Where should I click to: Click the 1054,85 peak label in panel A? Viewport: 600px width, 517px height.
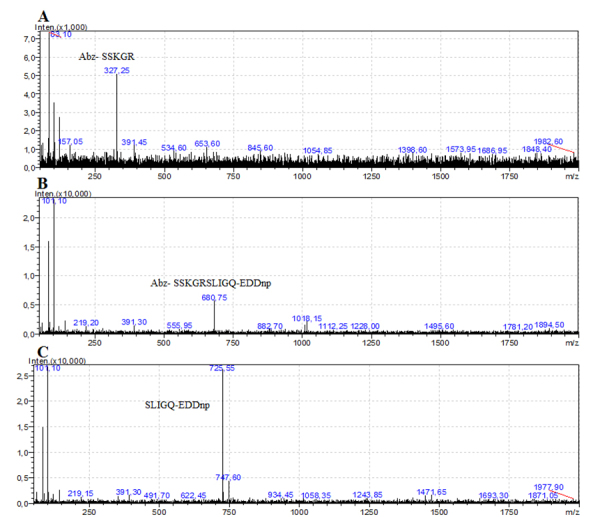click(318, 150)
